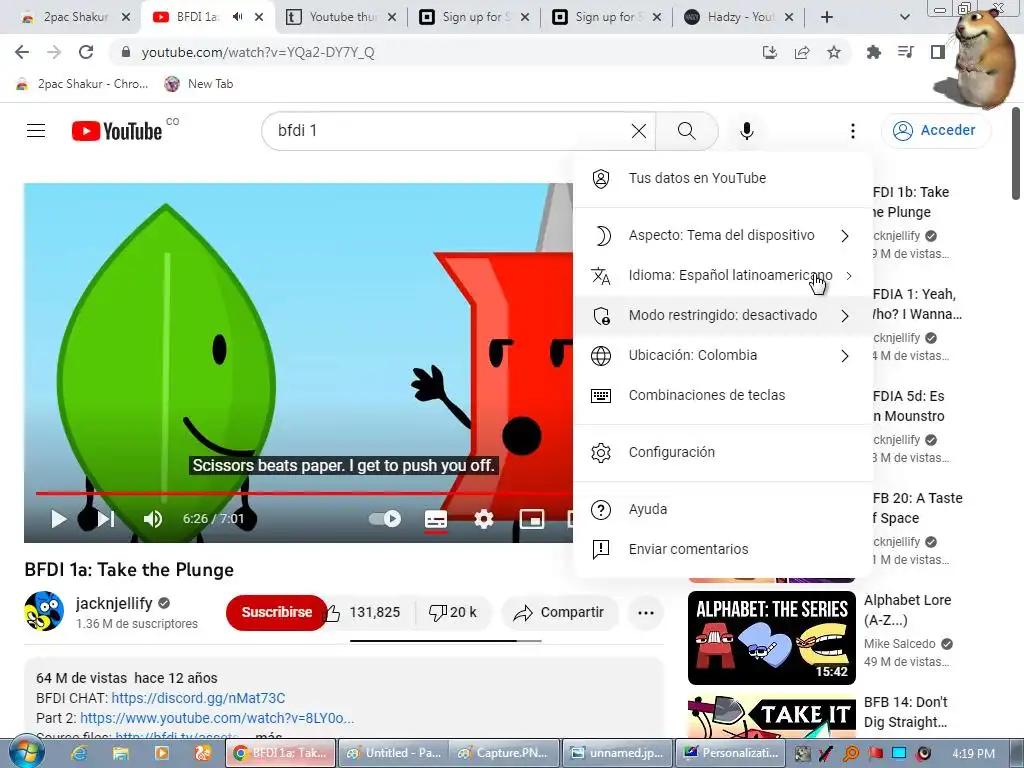Install app icon in address bar
The image size is (1024, 768).
tap(770, 52)
